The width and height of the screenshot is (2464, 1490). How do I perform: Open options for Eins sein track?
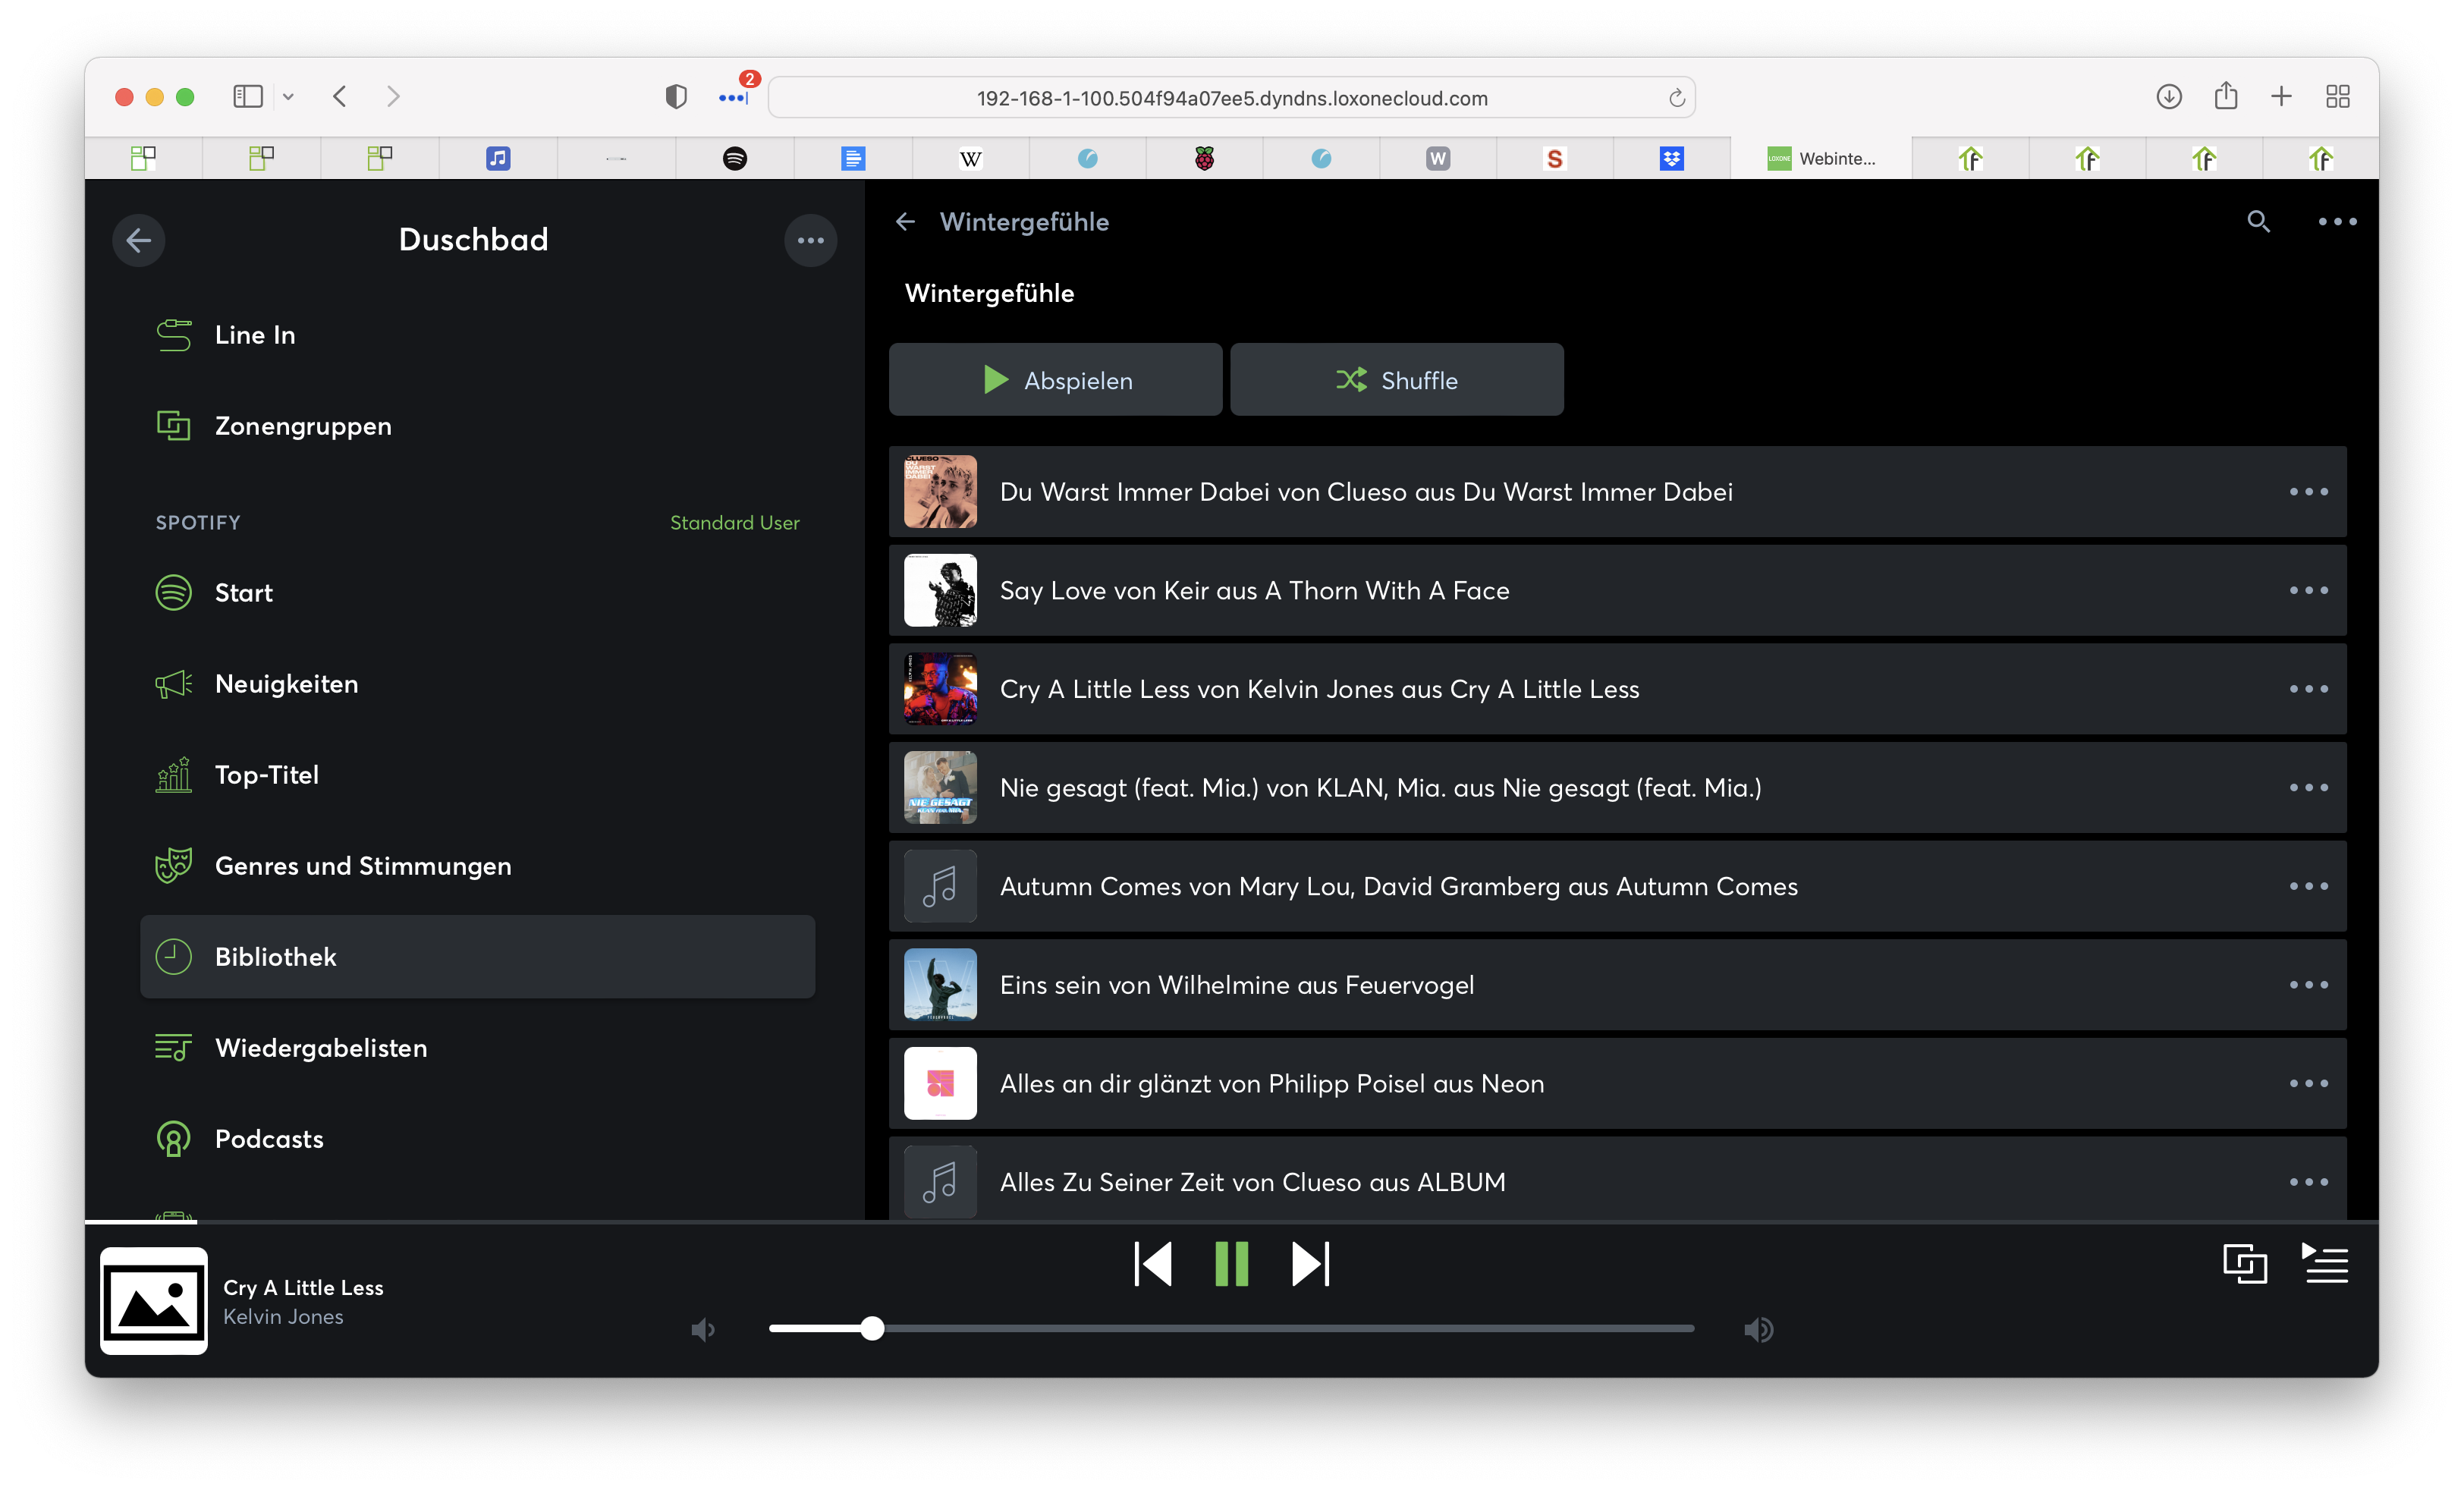click(2308, 985)
